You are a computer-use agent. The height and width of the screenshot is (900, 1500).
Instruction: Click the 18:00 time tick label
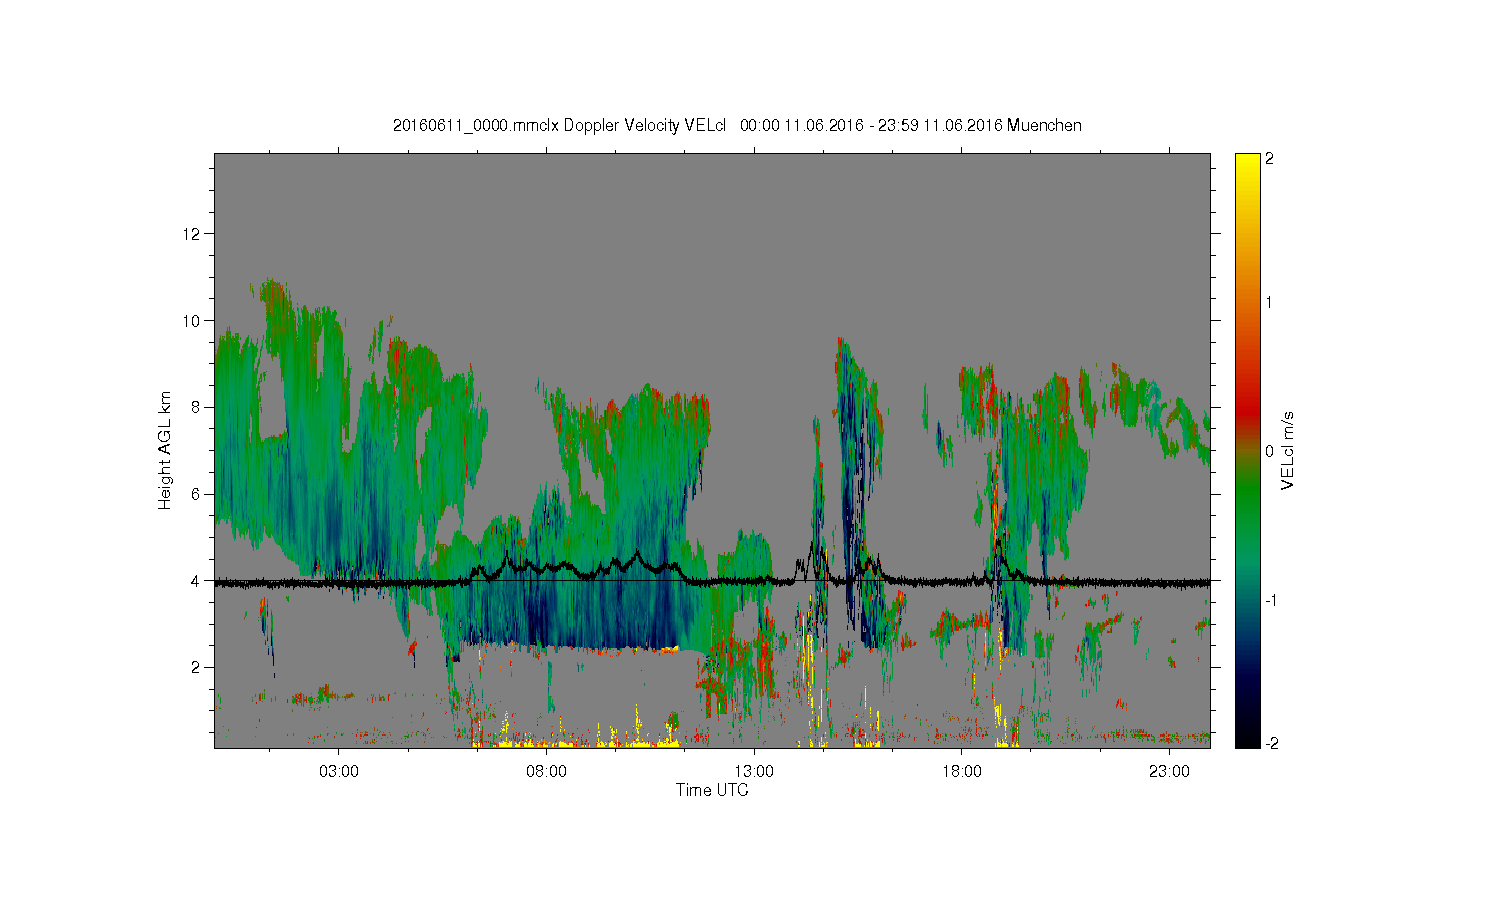[962, 772]
